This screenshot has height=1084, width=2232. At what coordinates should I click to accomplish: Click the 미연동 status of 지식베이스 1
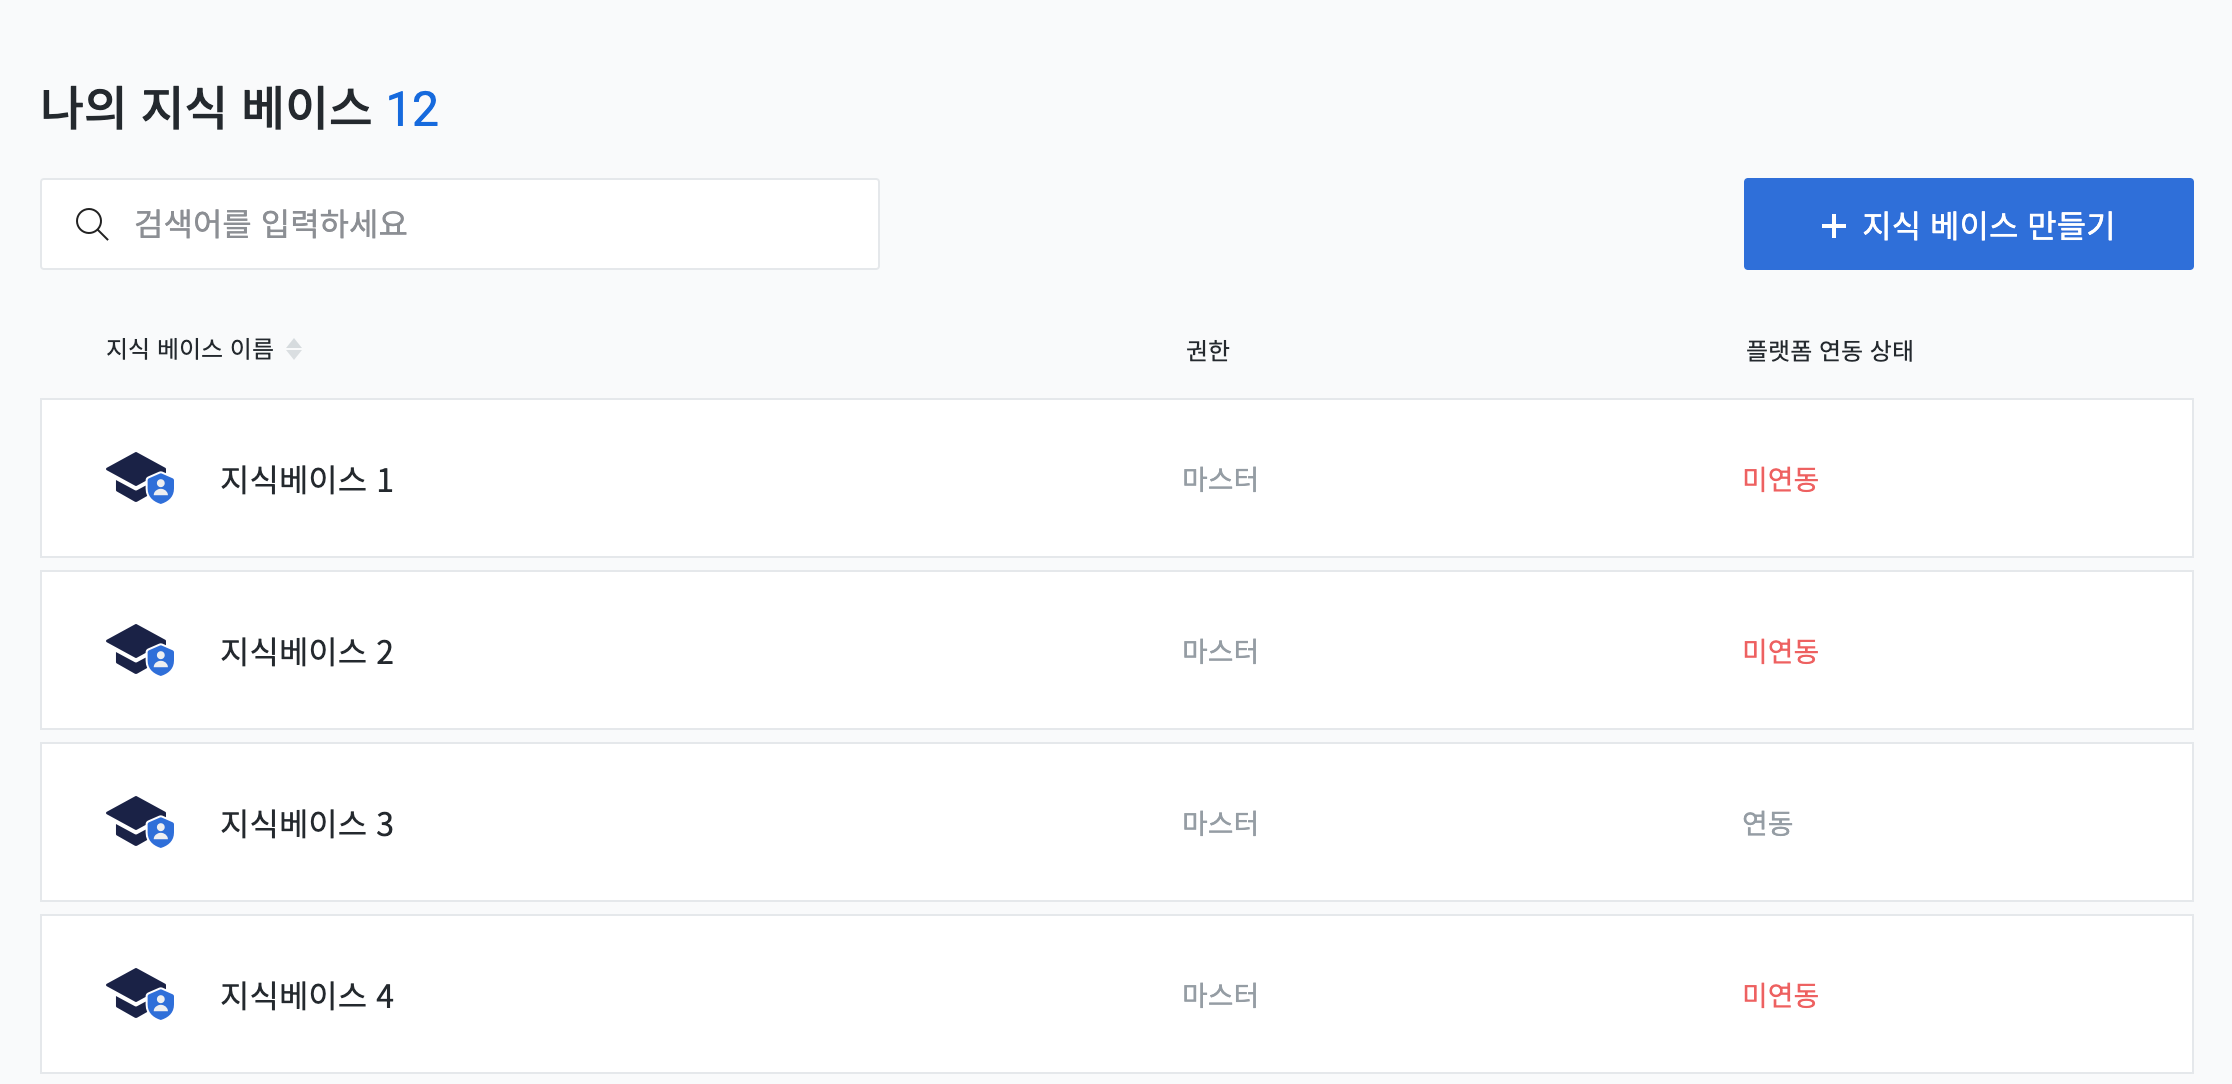point(1780,479)
